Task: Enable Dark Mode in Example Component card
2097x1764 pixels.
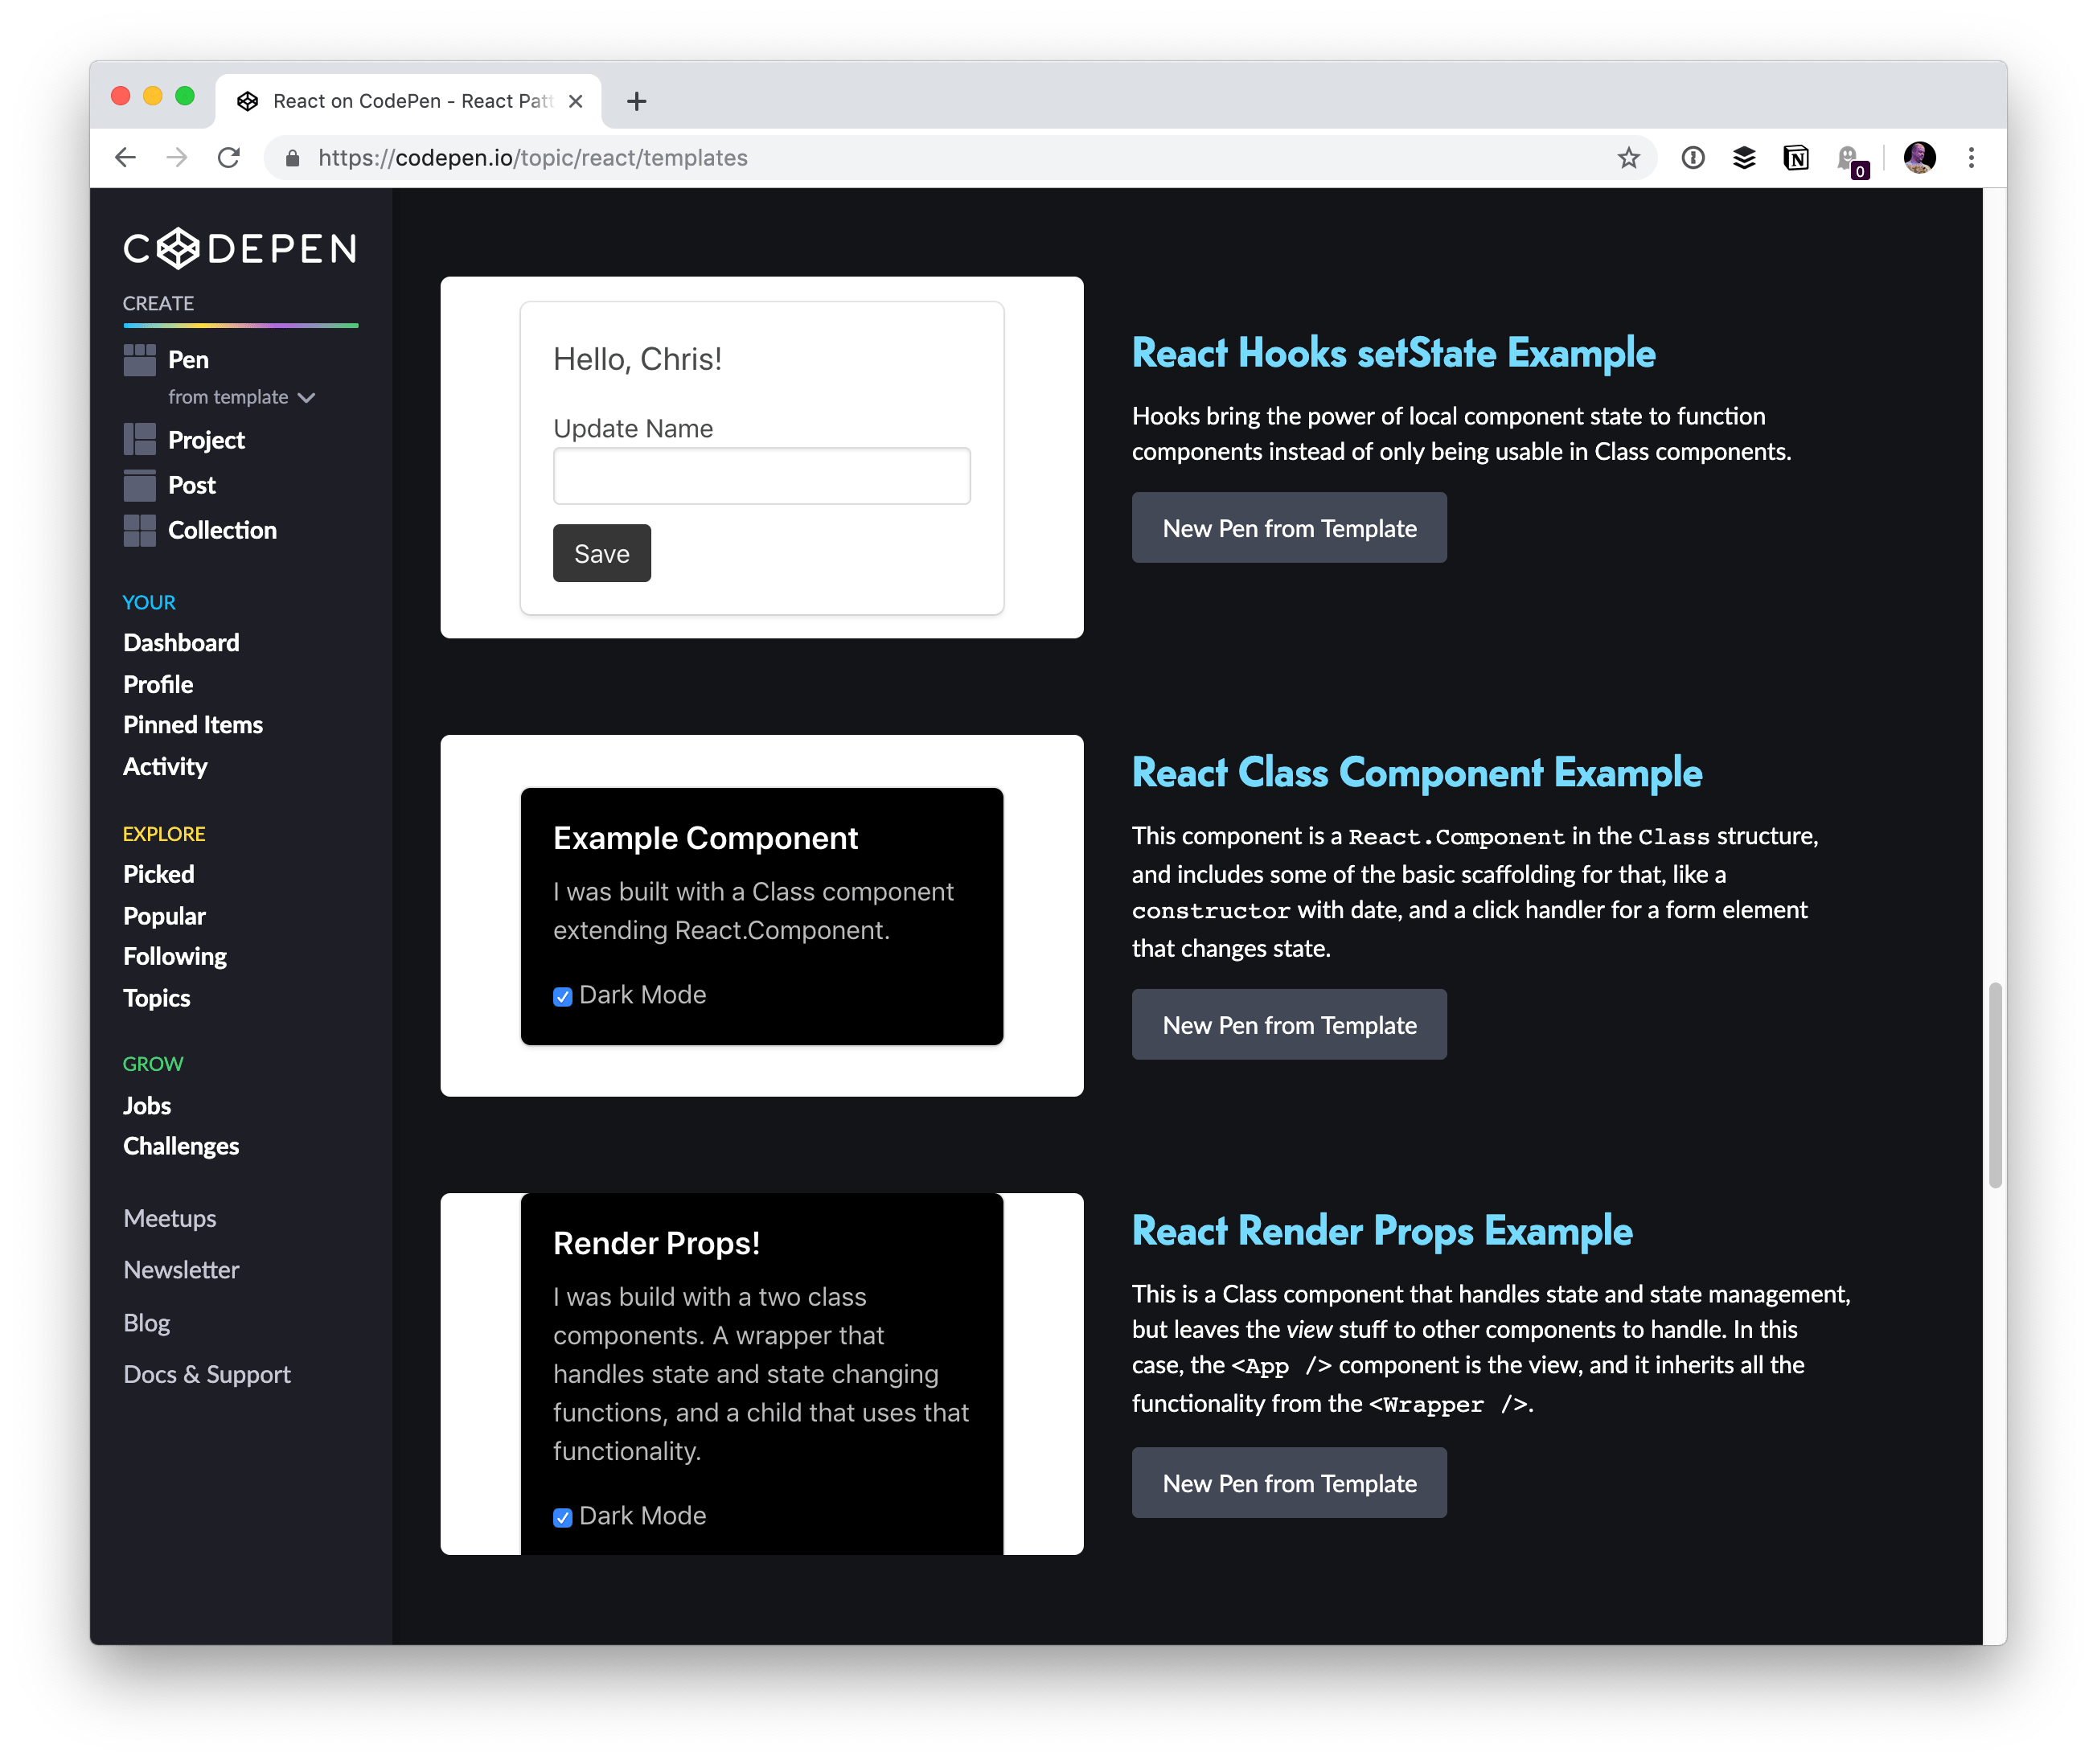Action: (x=562, y=996)
